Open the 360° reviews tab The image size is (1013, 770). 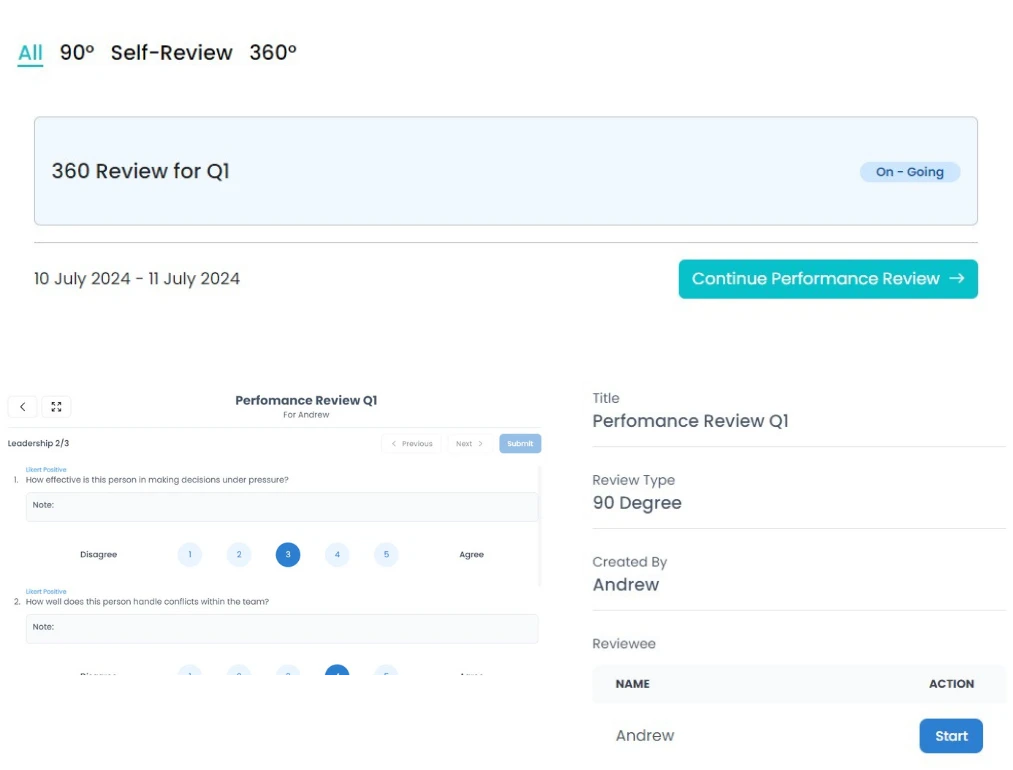(x=273, y=53)
